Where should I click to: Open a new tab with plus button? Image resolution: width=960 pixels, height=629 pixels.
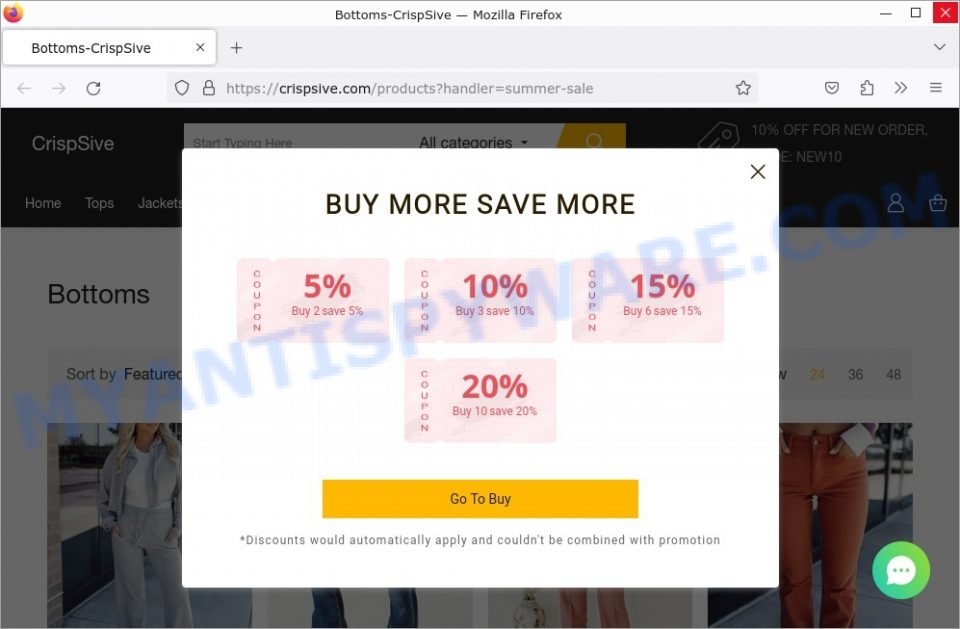[x=236, y=48]
